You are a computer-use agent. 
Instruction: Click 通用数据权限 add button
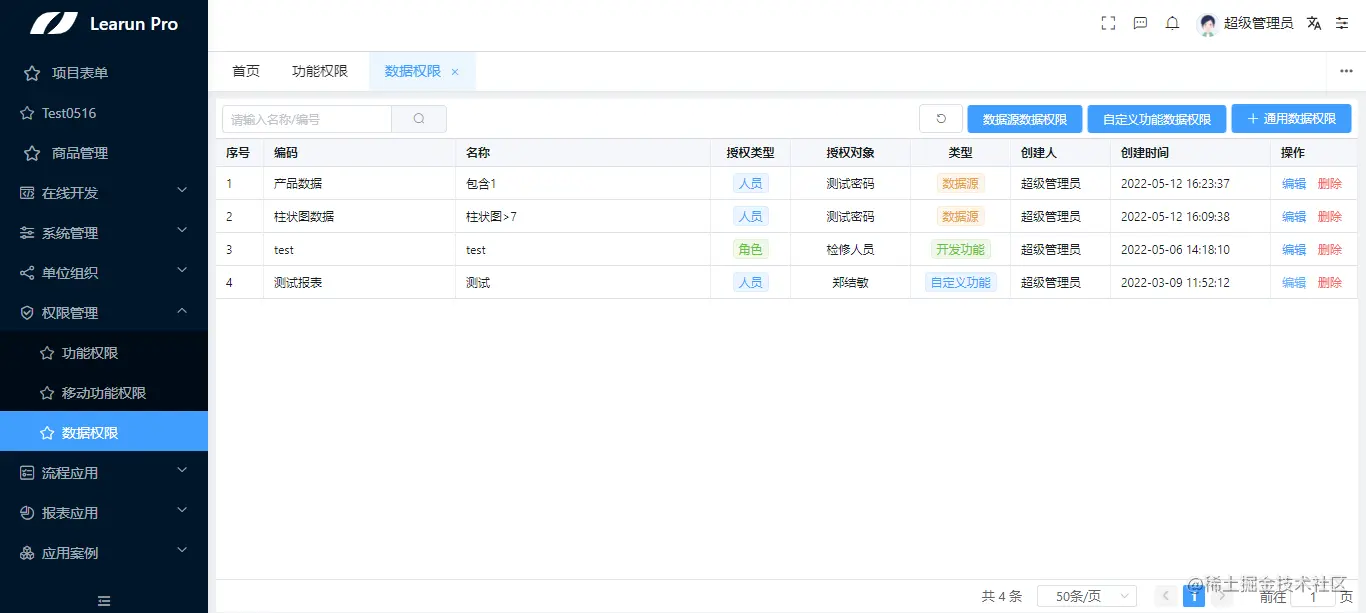(1291, 118)
